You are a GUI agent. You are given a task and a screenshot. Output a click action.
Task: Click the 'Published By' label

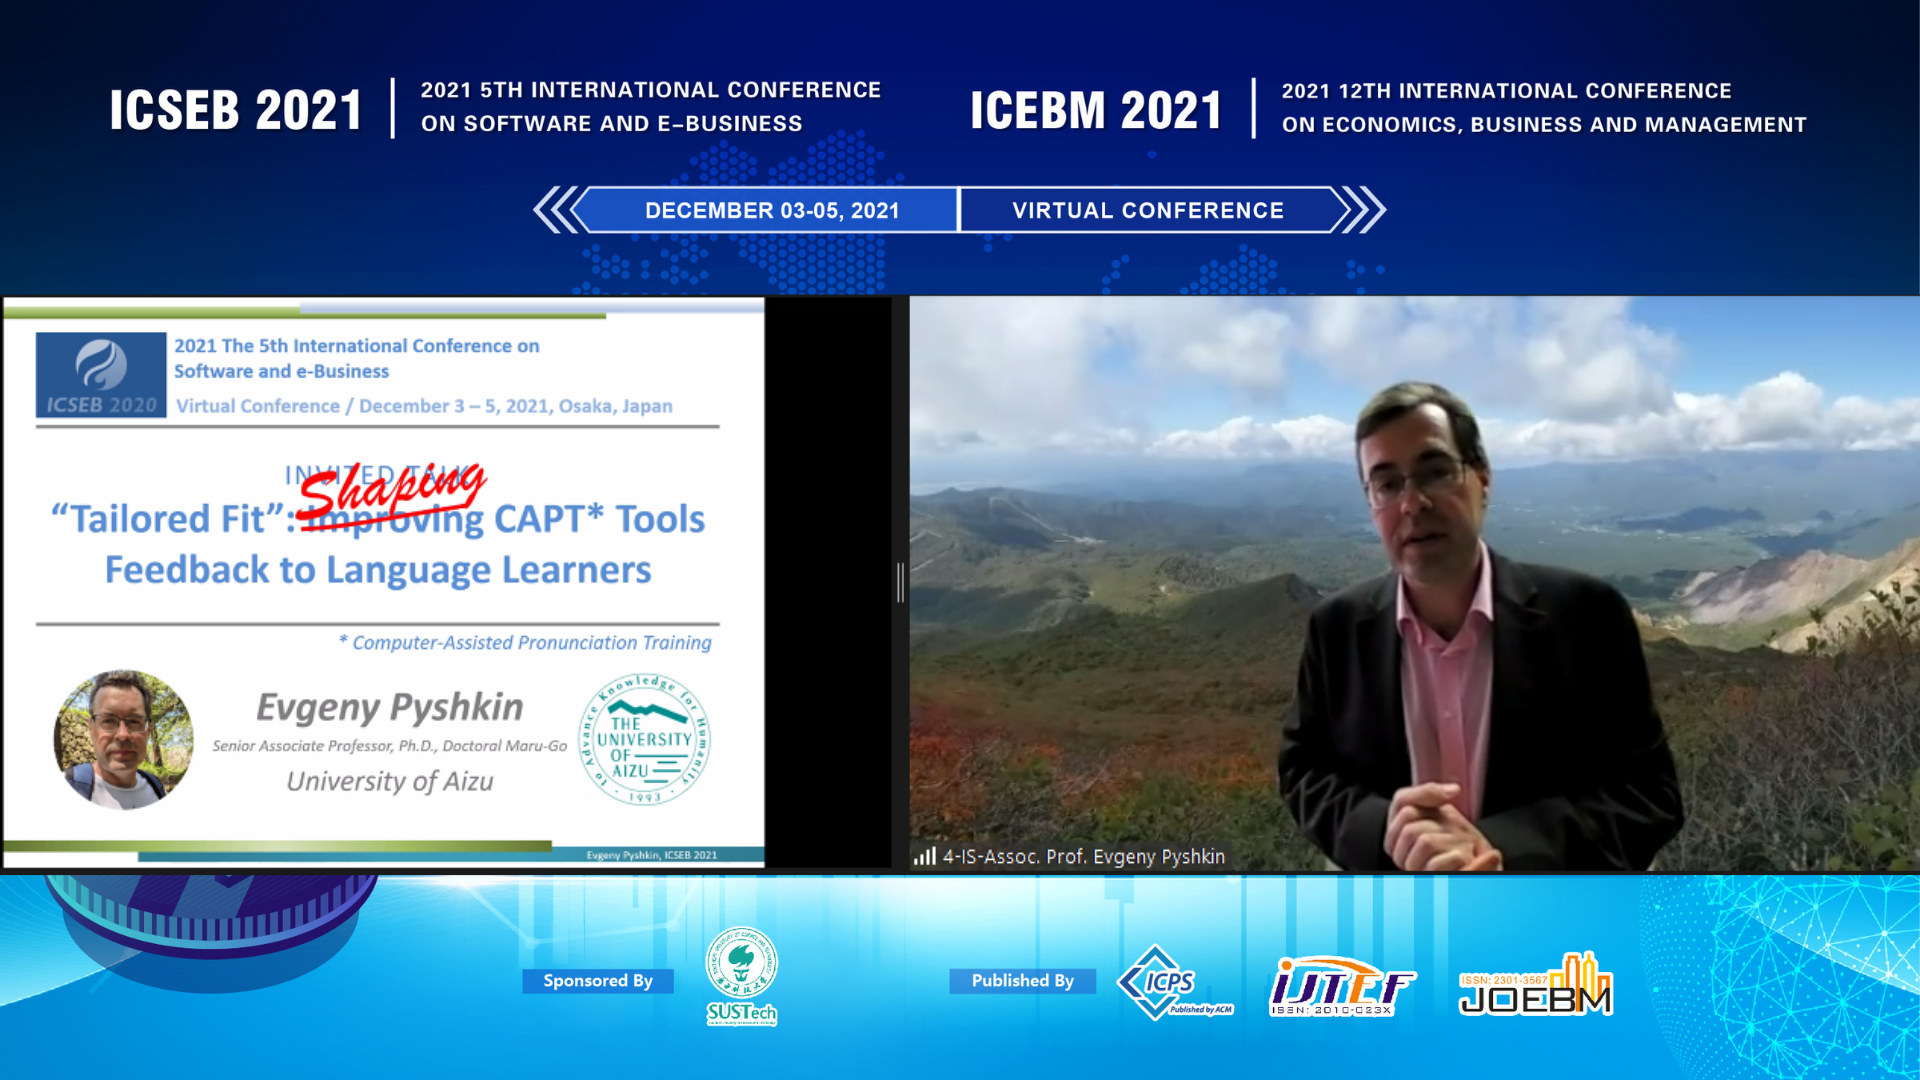(1023, 981)
